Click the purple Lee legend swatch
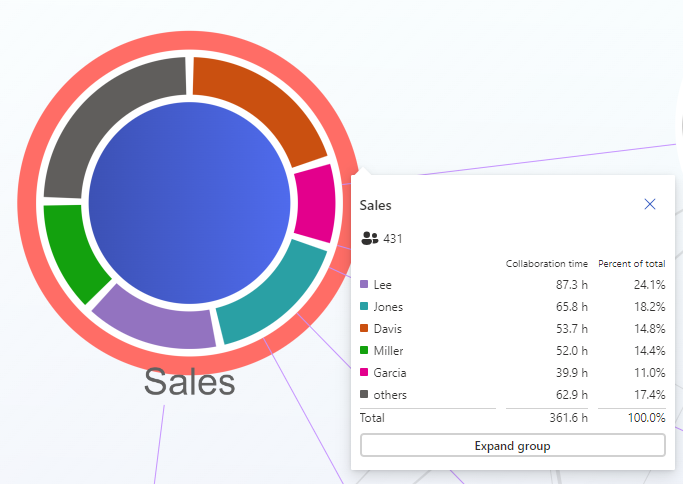Viewport: 683px width, 484px height. click(365, 285)
